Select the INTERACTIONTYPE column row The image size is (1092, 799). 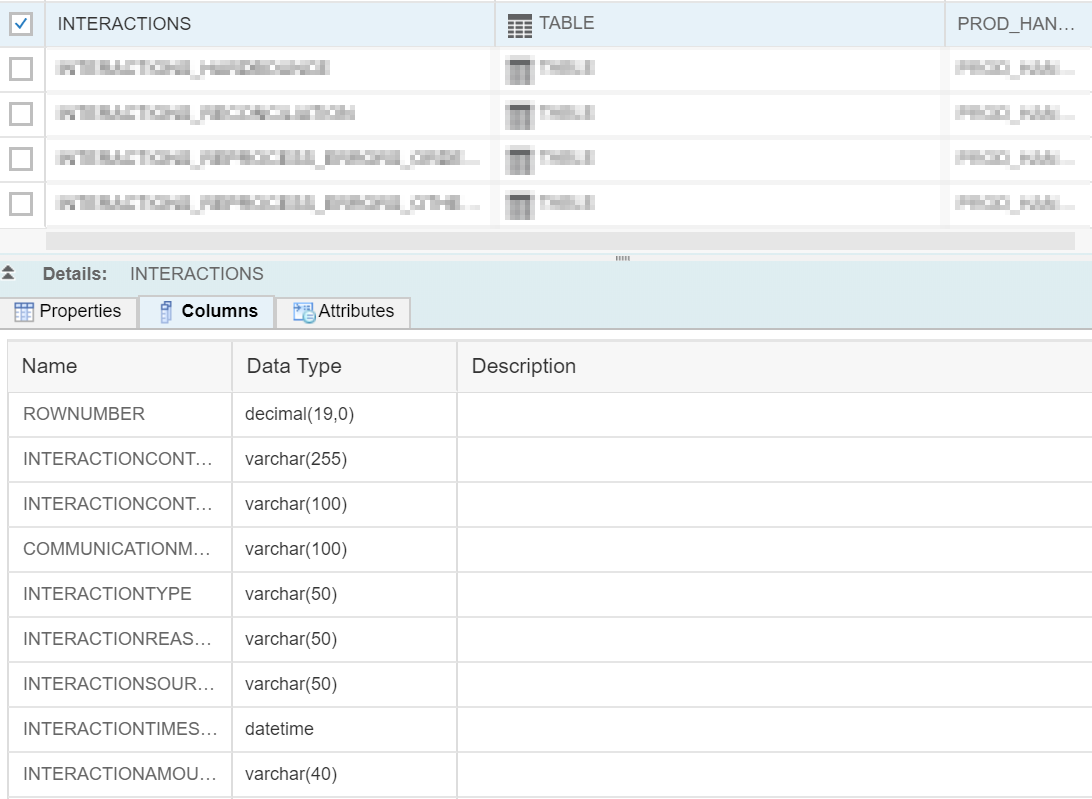[x=107, y=594]
